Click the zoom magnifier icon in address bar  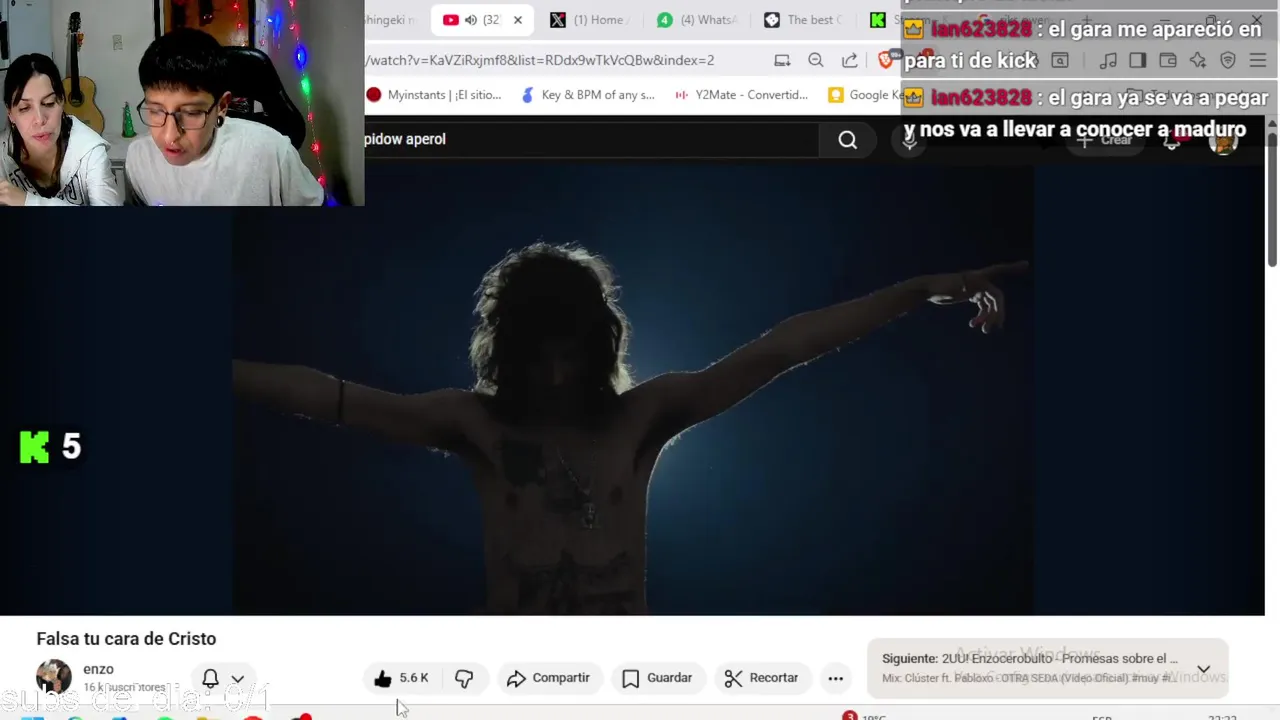(x=816, y=60)
